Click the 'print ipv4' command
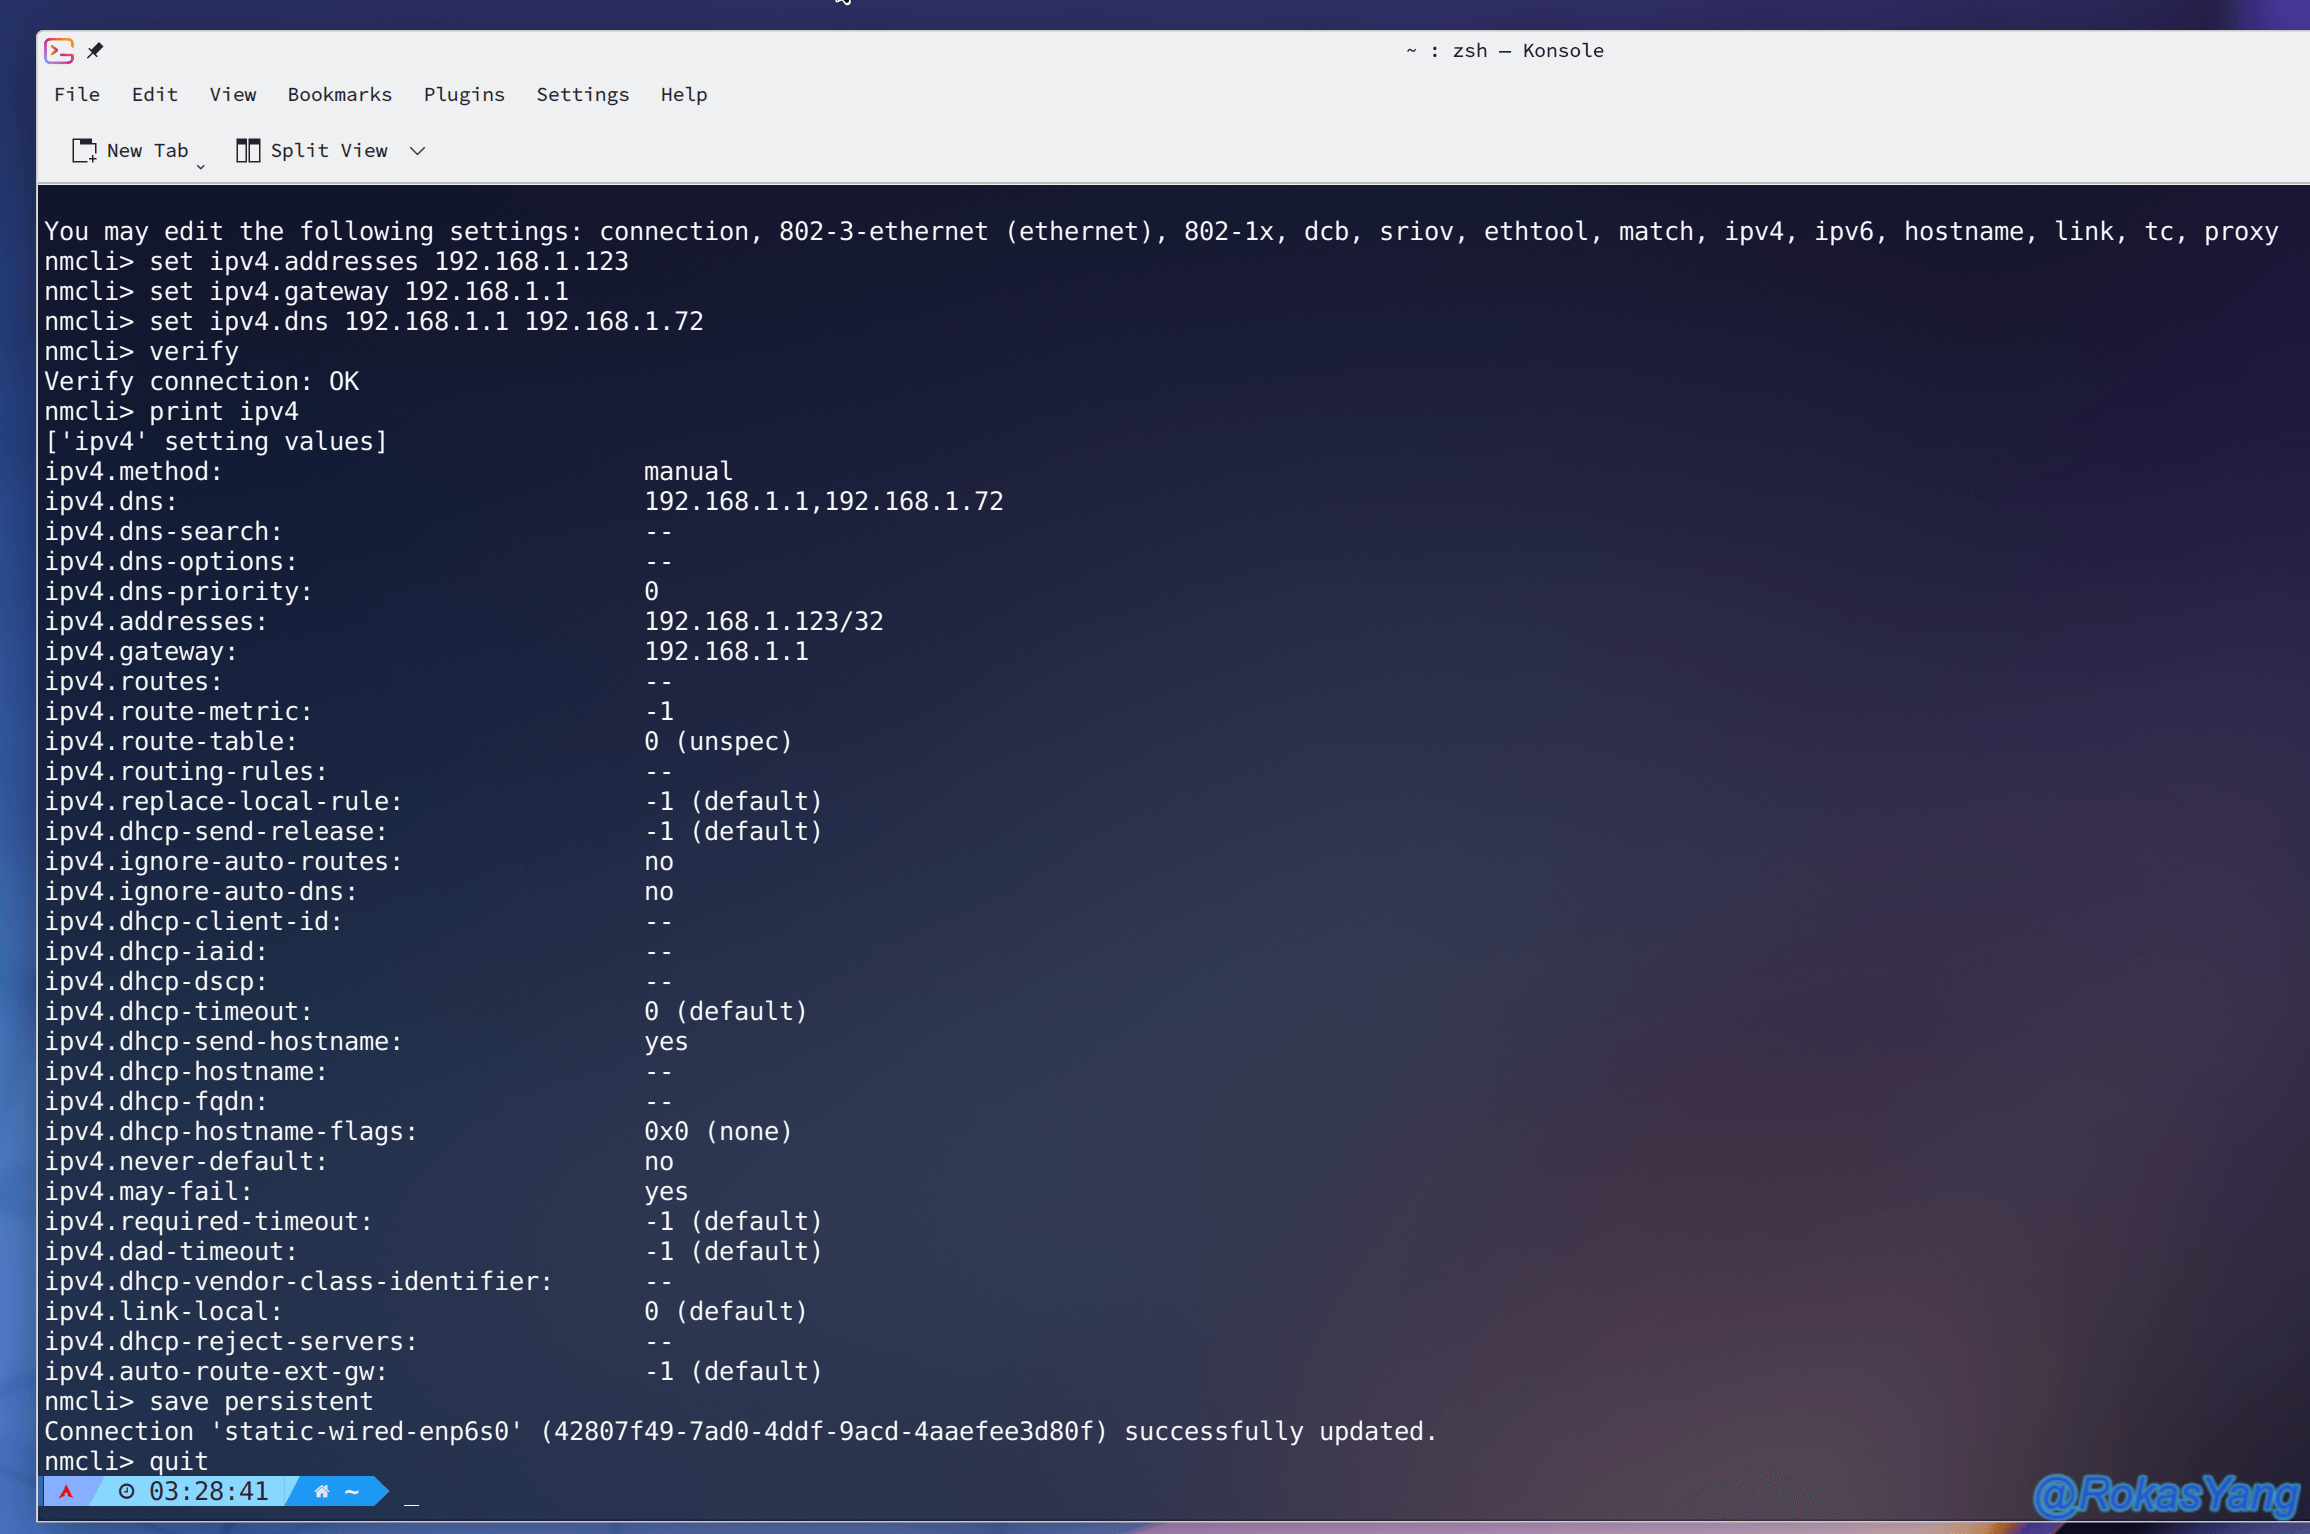 tap(224, 411)
